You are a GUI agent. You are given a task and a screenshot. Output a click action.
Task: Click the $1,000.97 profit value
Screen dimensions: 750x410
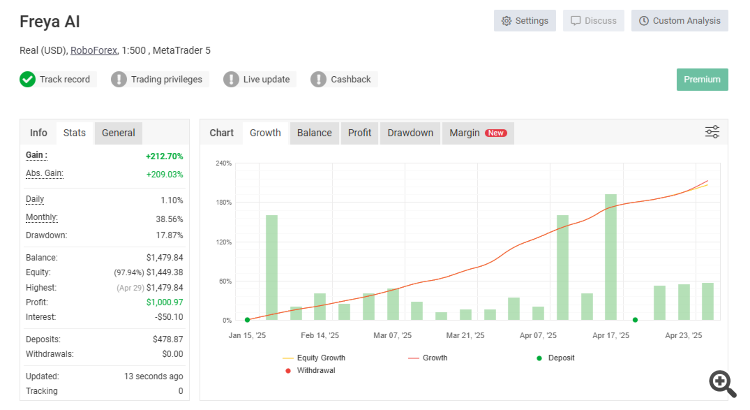point(165,302)
